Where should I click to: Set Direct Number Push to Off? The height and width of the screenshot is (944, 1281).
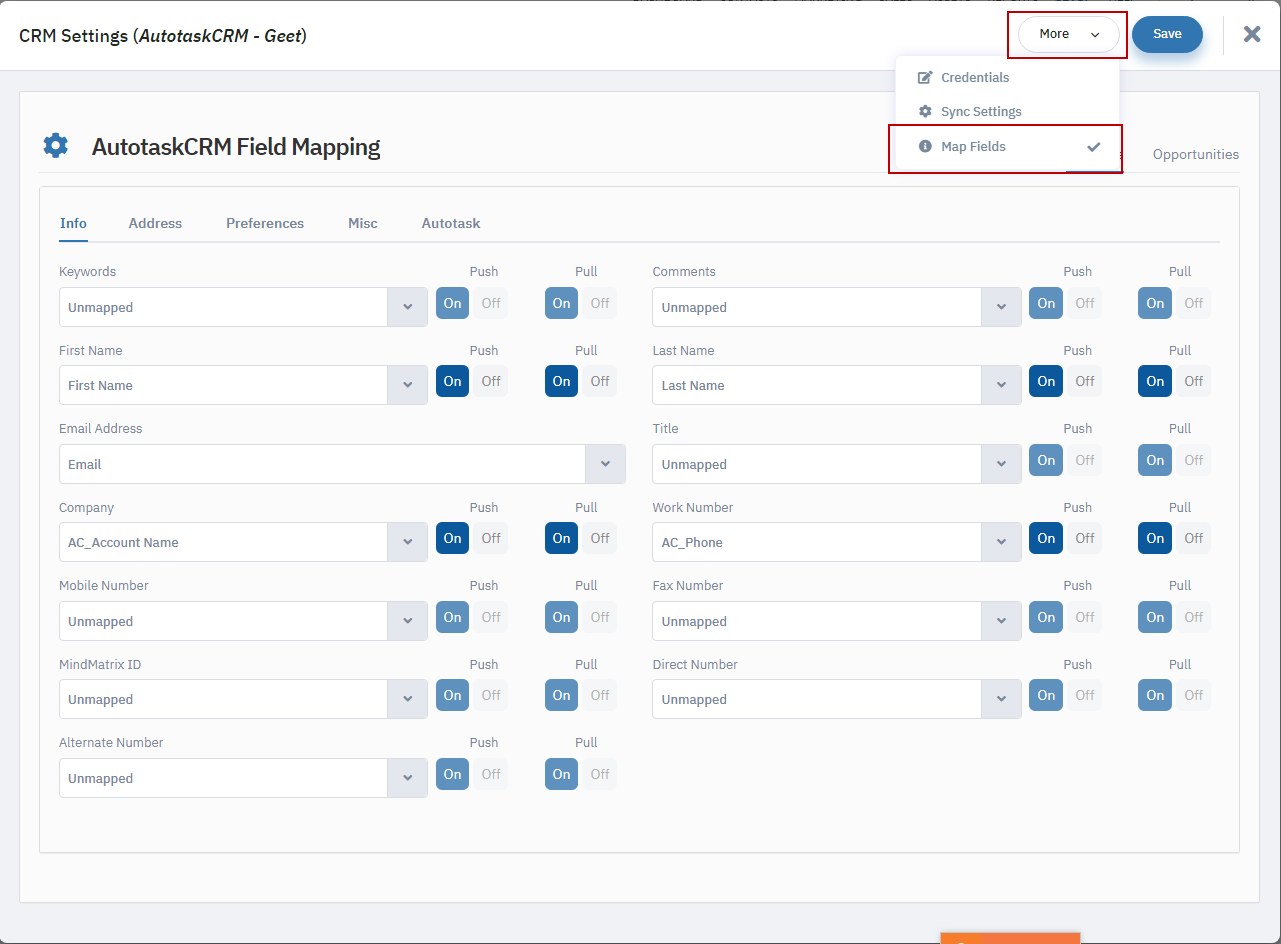click(1085, 695)
